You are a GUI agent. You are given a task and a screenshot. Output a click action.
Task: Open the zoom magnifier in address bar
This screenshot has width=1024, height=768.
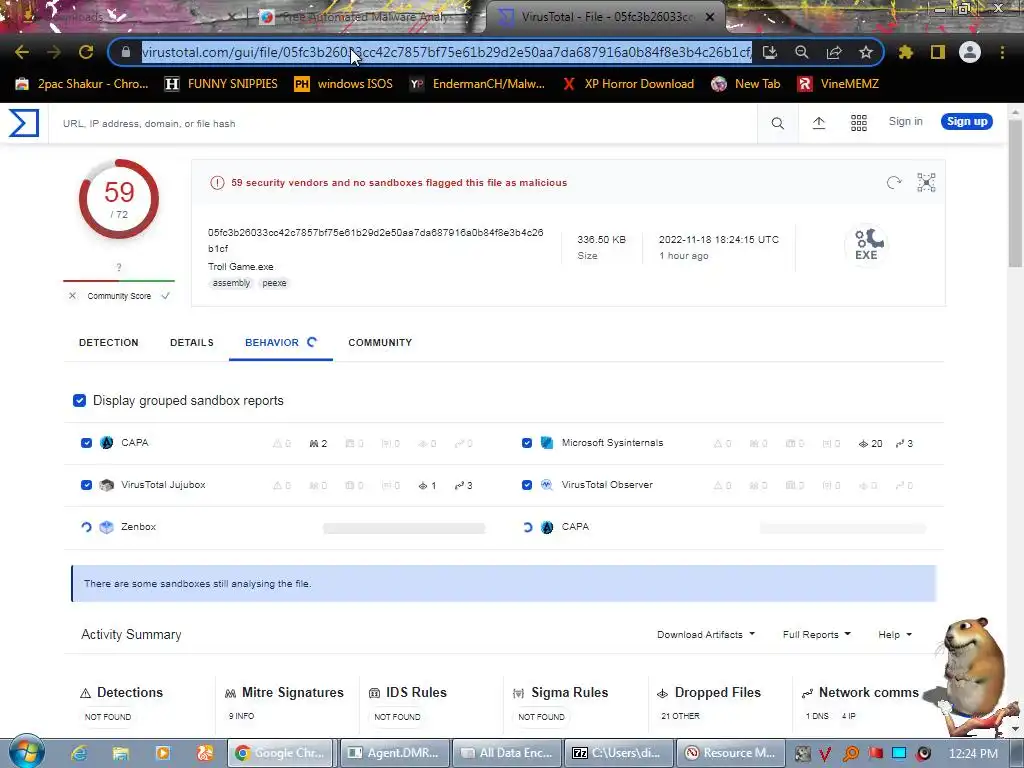801,52
